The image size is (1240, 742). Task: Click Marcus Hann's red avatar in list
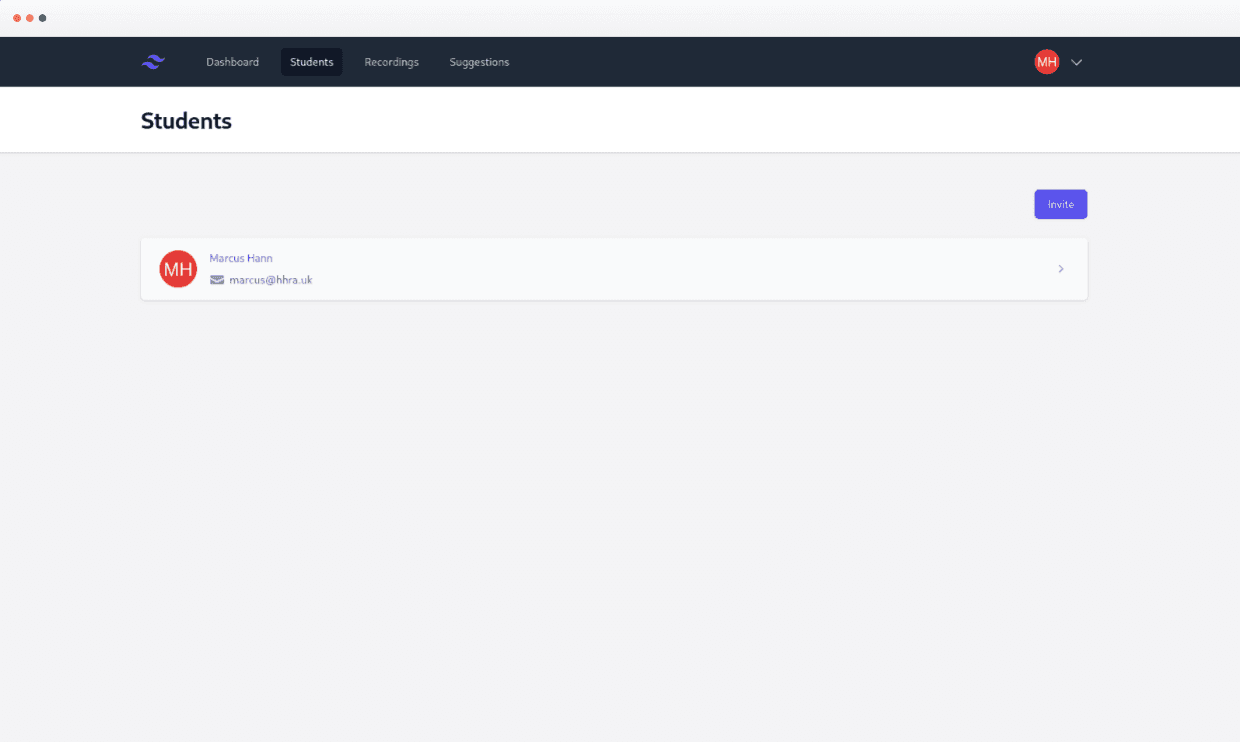pyautogui.click(x=178, y=269)
